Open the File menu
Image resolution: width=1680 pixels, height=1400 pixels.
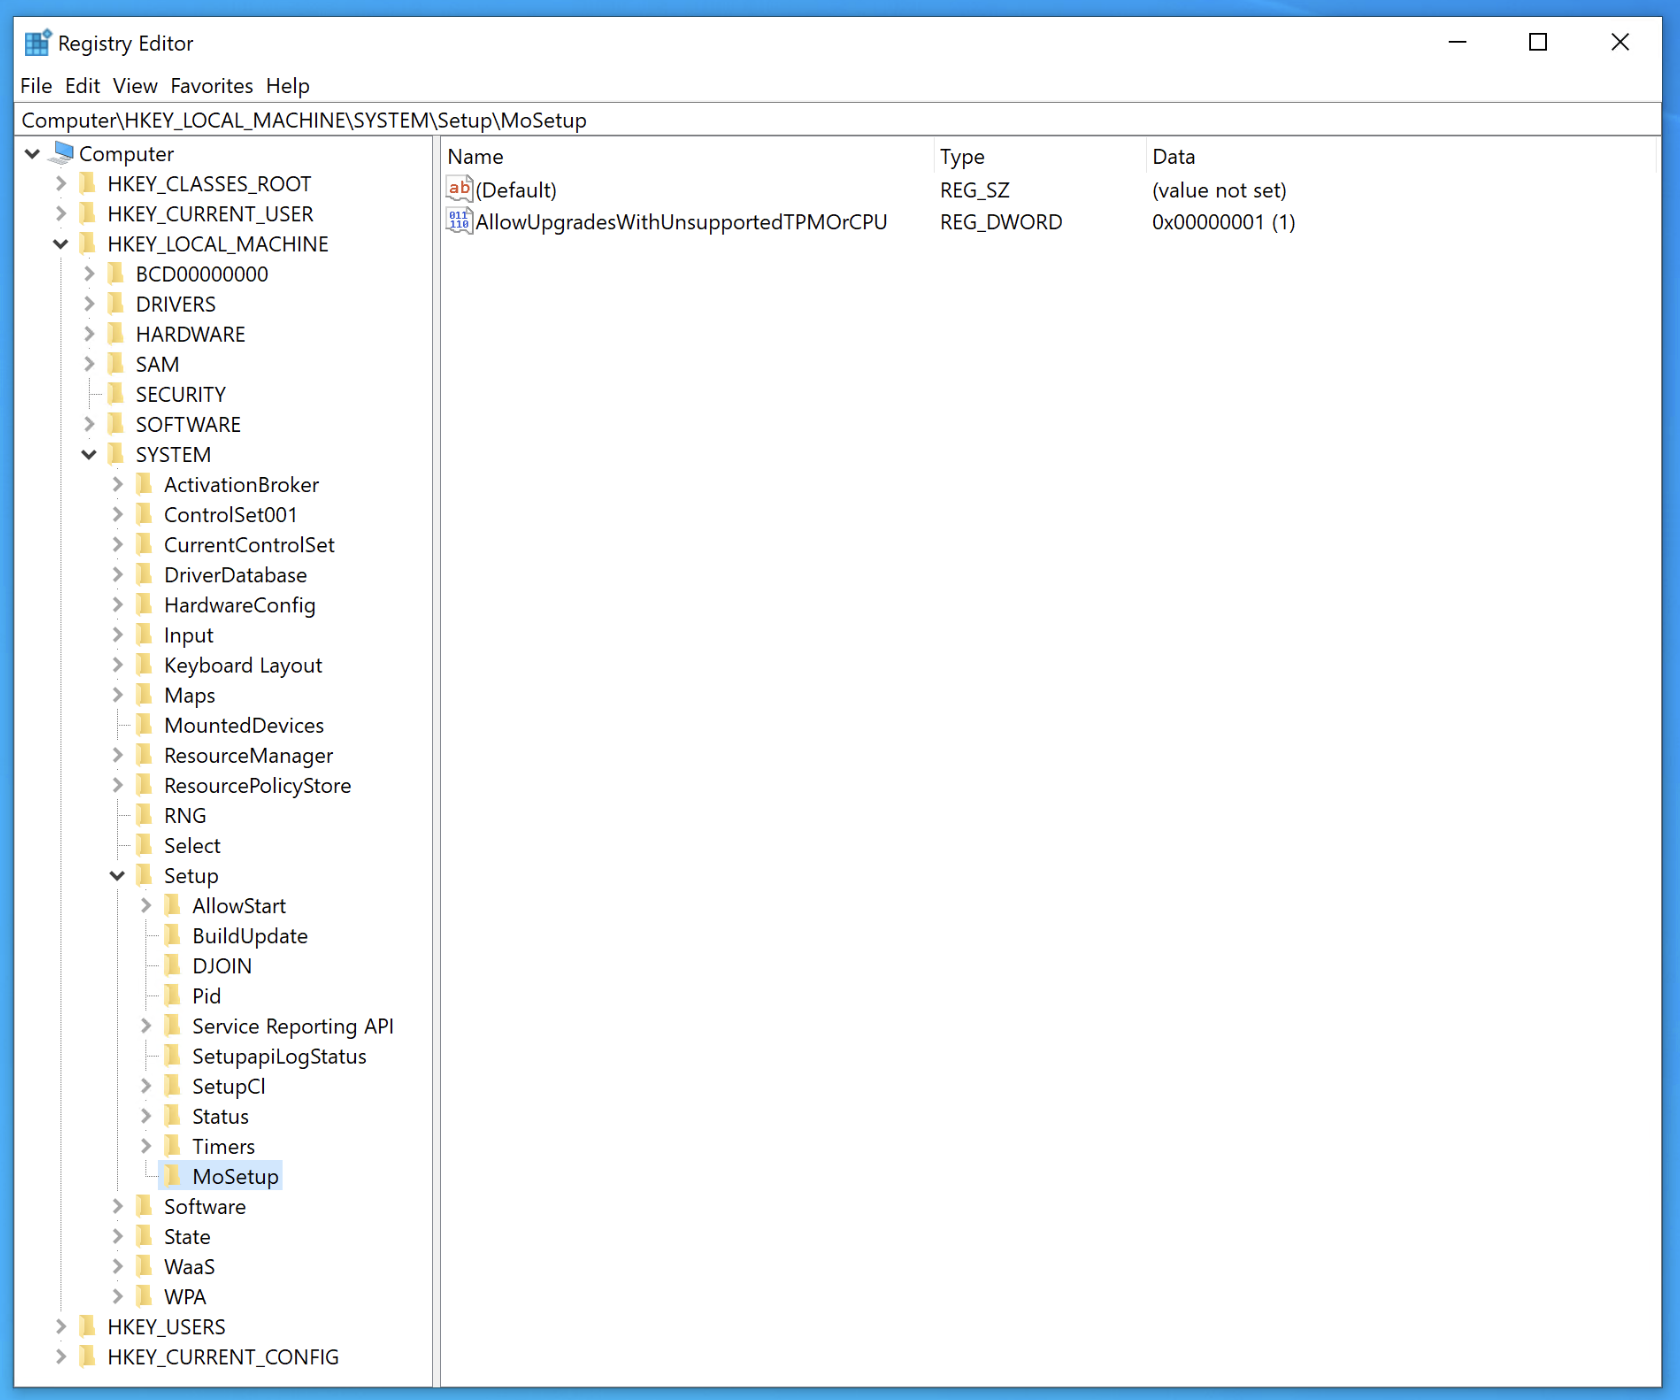pyautogui.click(x=35, y=86)
